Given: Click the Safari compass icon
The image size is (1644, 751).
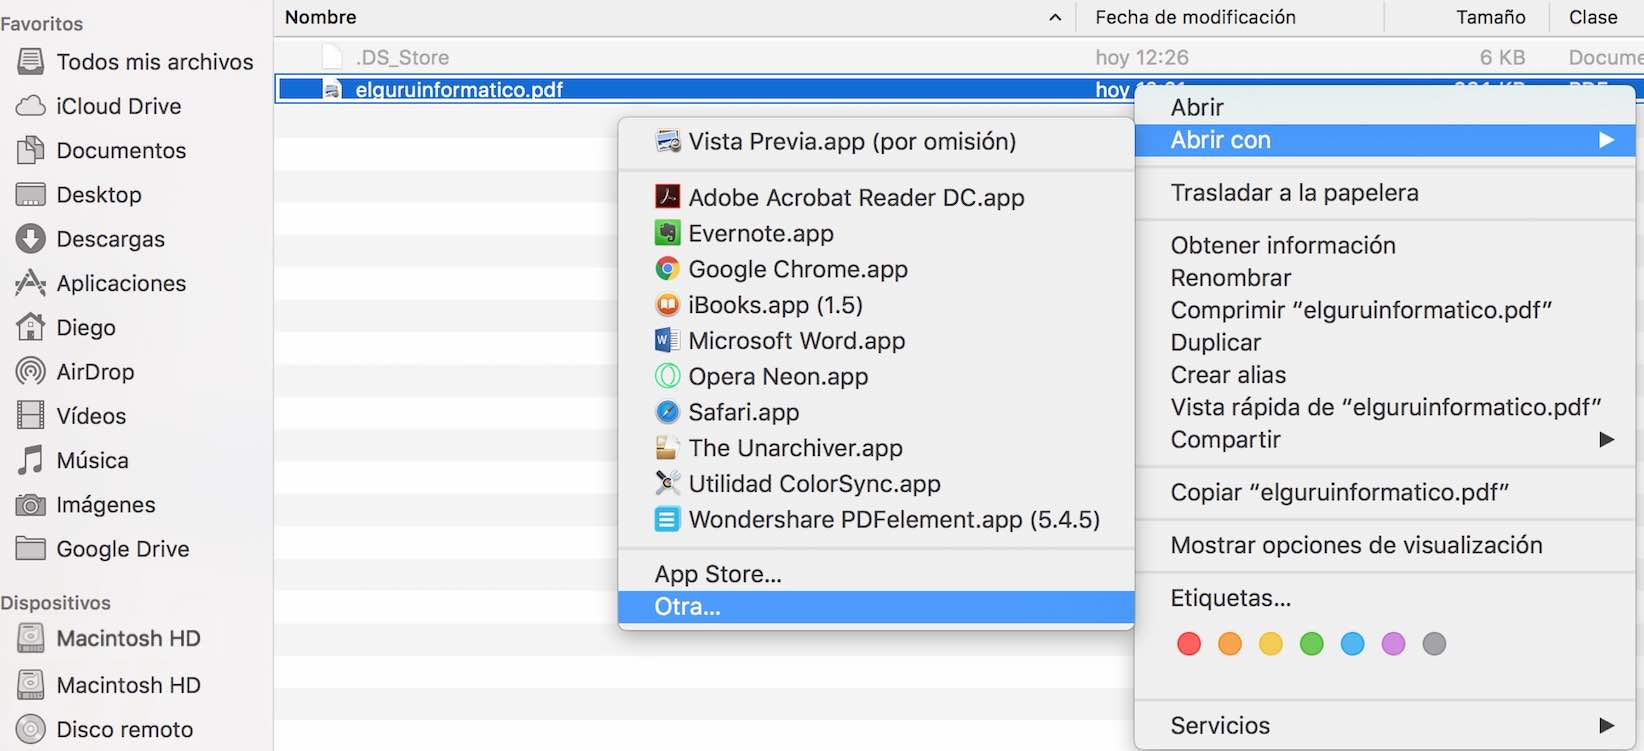Looking at the screenshot, I should (x=667, y=412).
